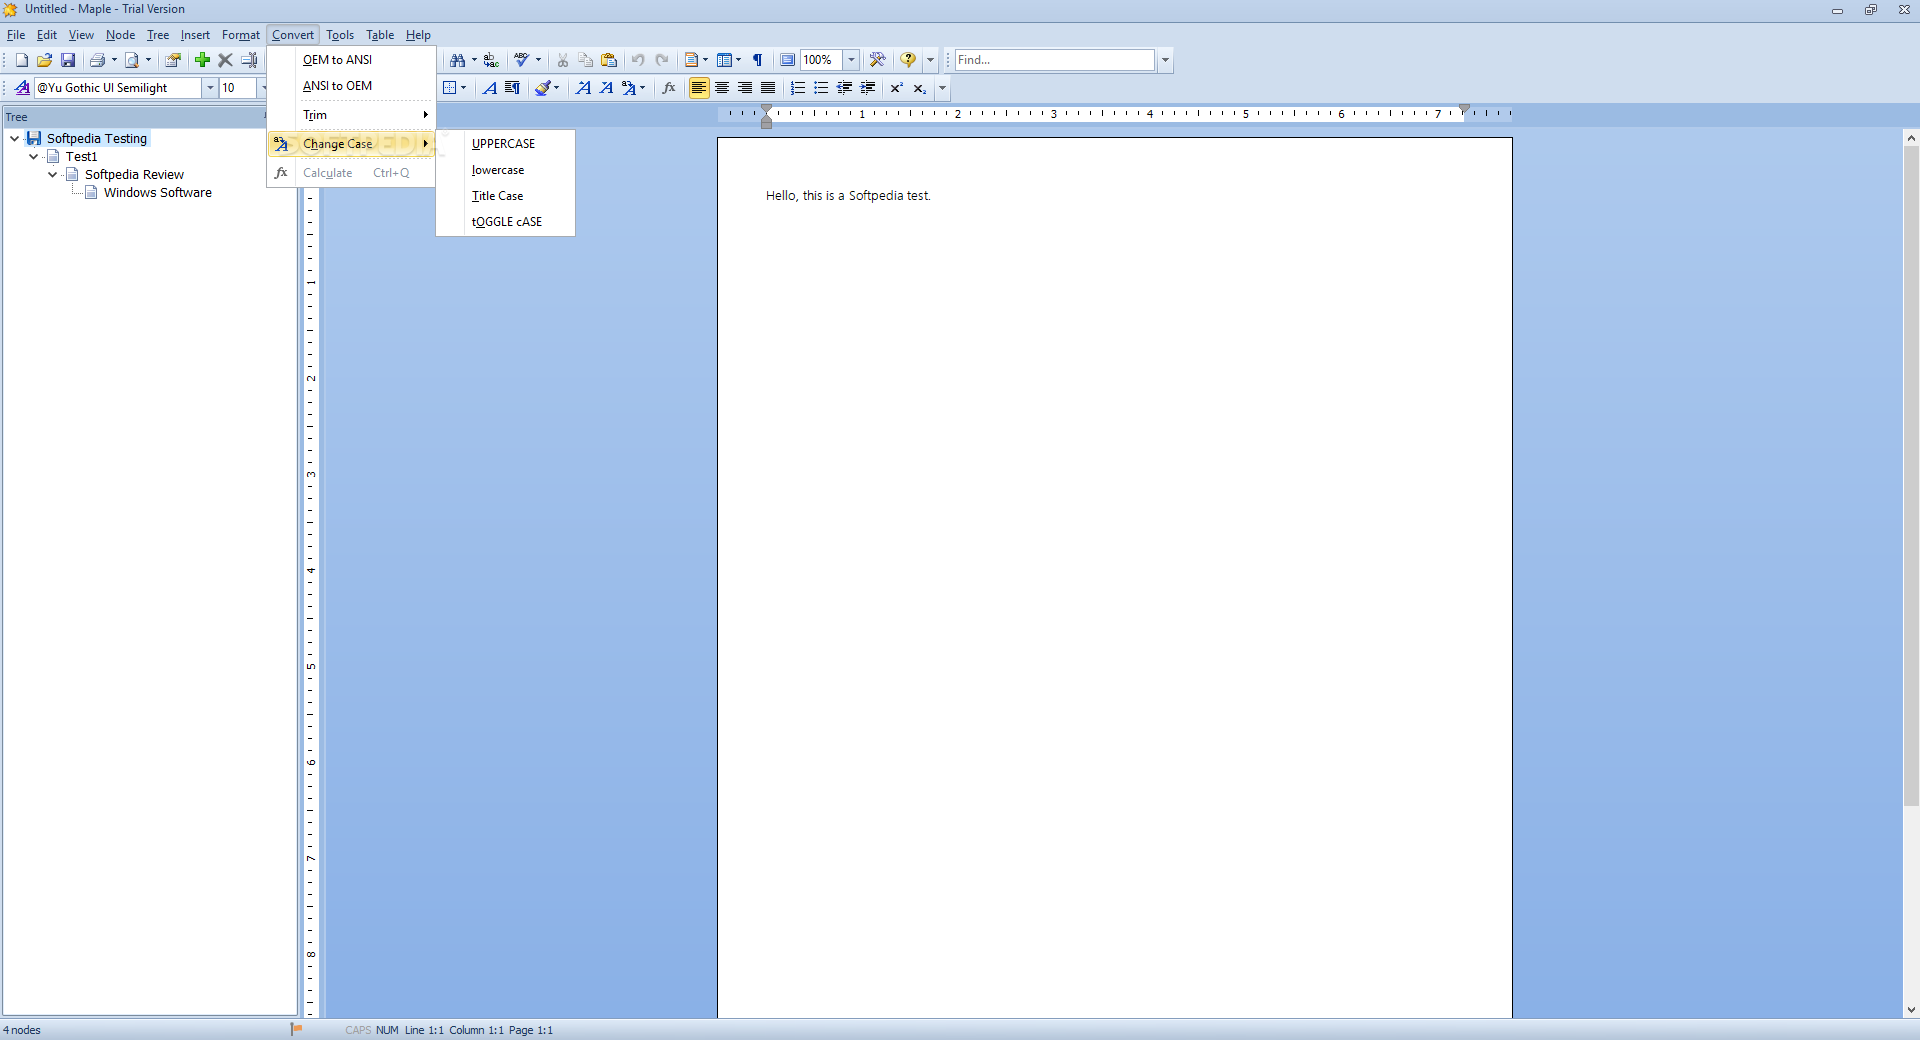Click the right indent ruler marker

1464,110
